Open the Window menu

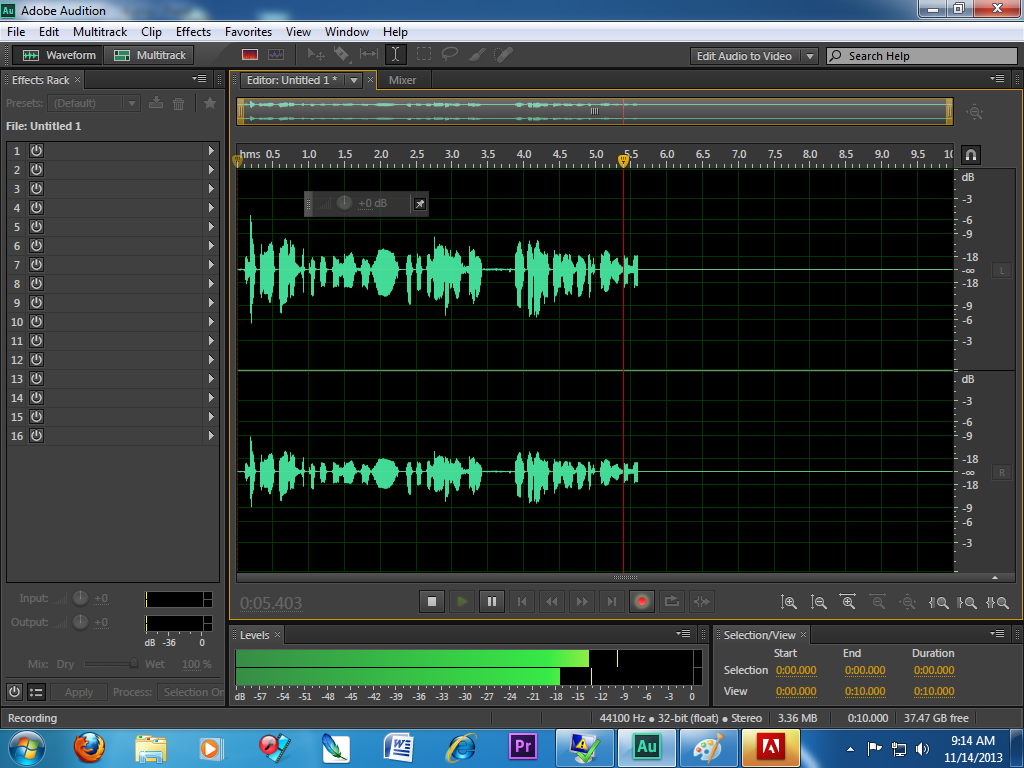coord(347,32)
